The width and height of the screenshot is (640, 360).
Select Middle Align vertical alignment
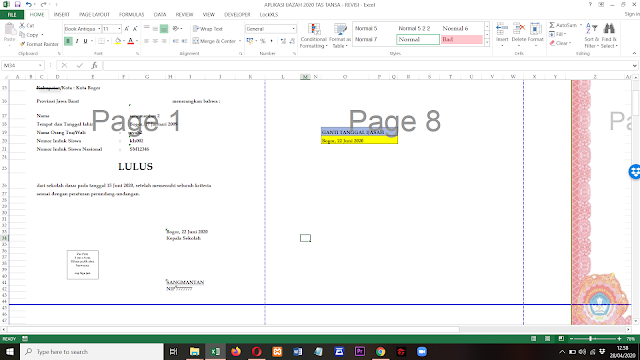coord(155,29)
